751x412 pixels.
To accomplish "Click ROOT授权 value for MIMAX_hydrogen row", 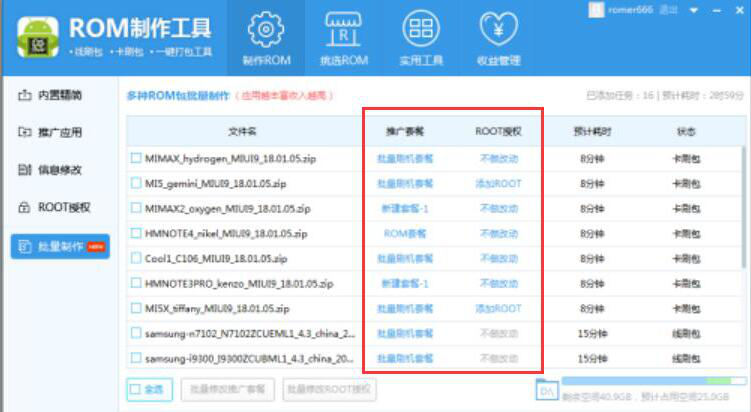I will pos(499,159).
